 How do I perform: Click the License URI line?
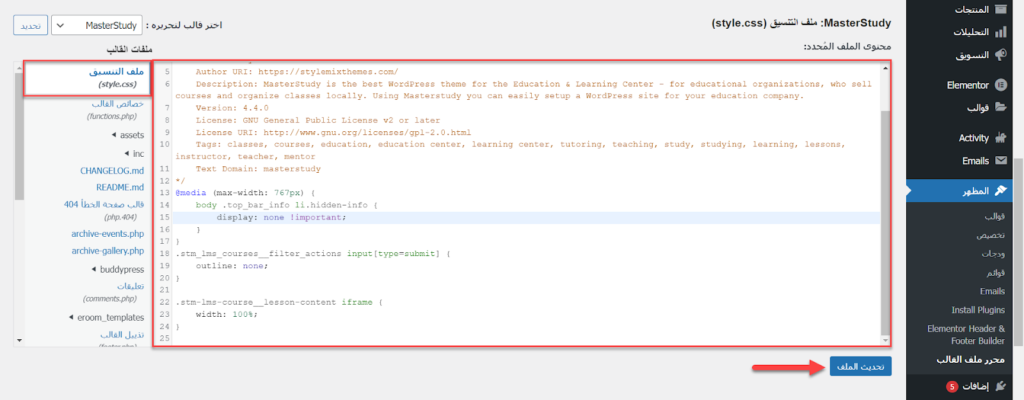click(333, 133)
